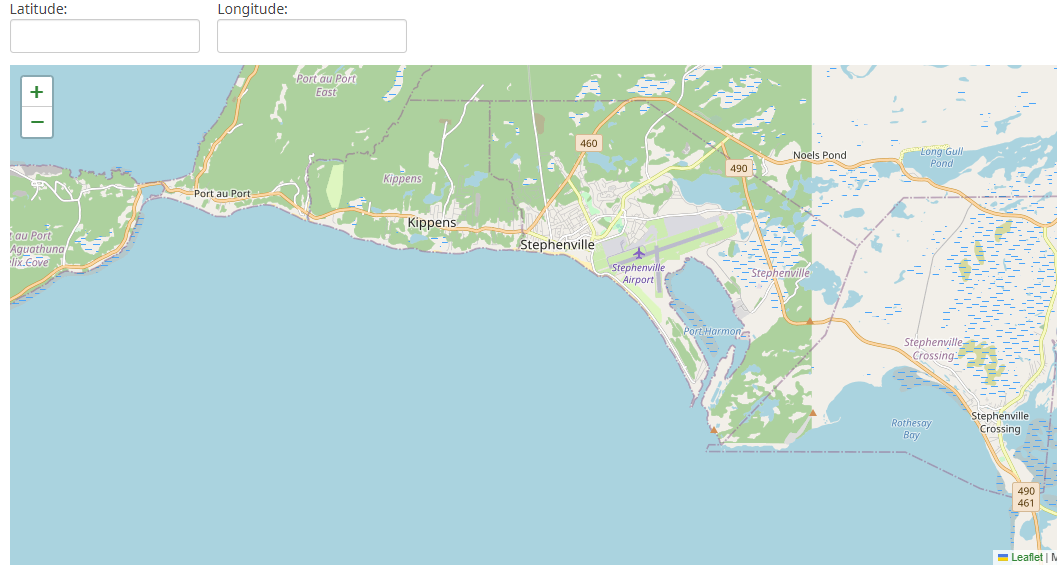Click the Rothesay Bay water label
1057x568 pixels.
(911, 429)
